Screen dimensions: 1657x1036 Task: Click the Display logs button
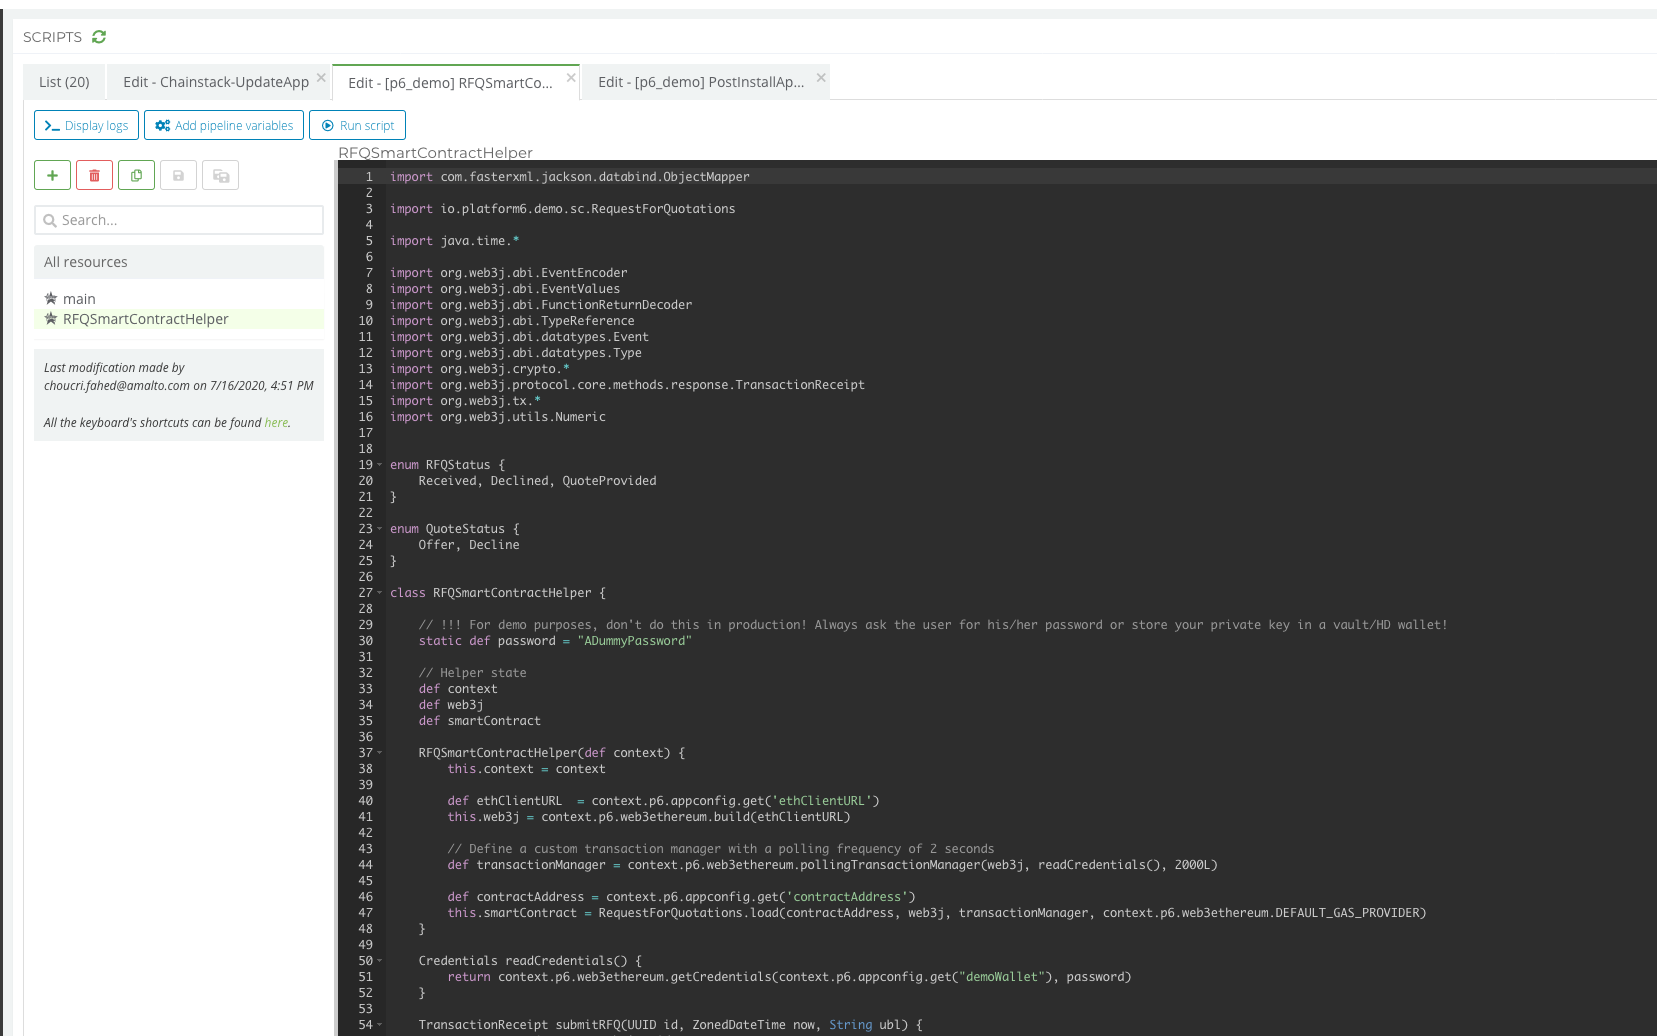click(86, 125)
